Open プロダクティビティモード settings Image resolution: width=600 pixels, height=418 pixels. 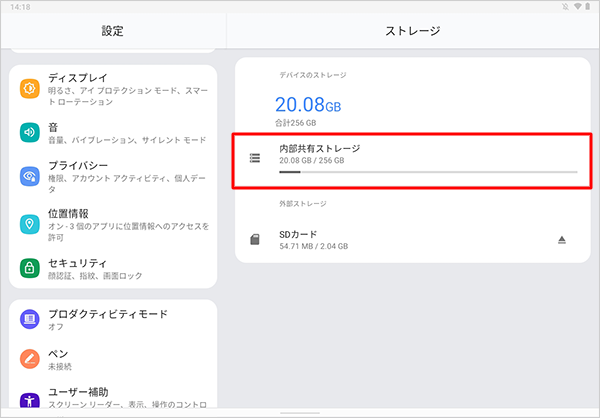tap(113, 320)
